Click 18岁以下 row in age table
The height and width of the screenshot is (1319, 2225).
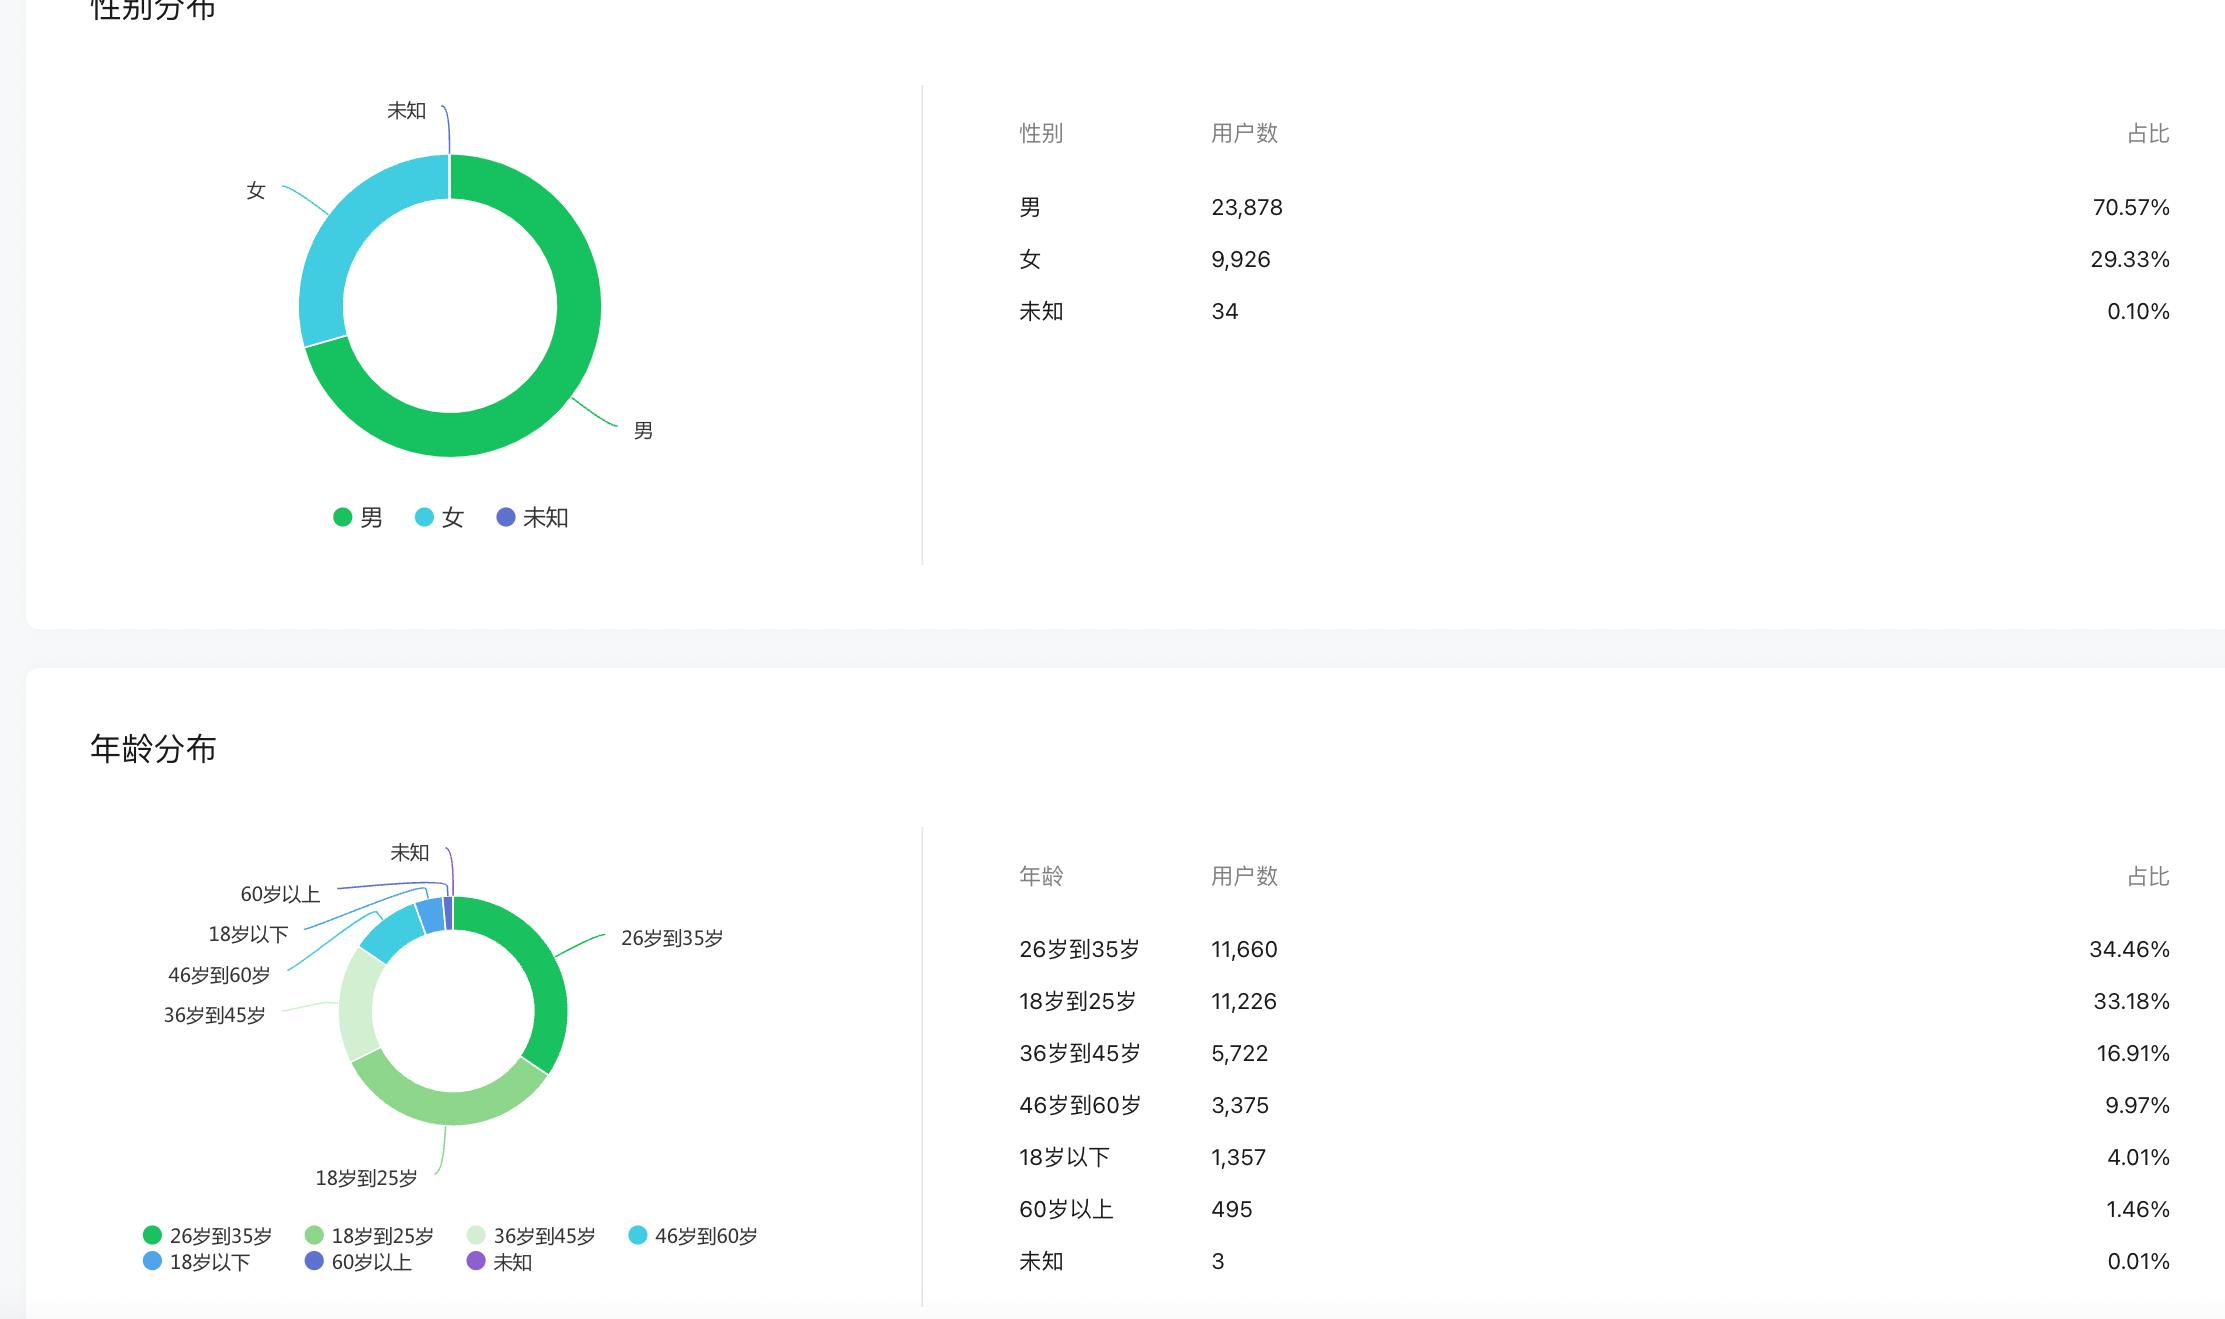pyautogui.click(x=1594, y=1157)
